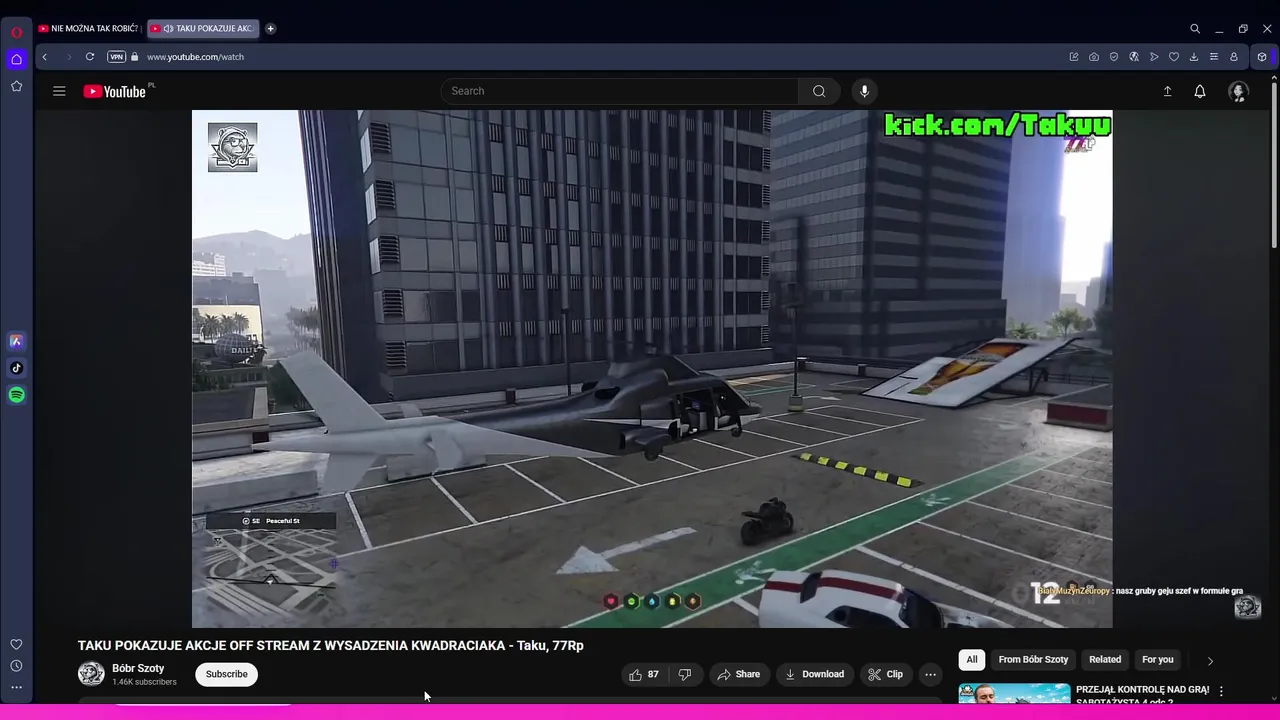Open a new tab with plus button
Viewport: 1280px width, 720px height.
point(270,29)
